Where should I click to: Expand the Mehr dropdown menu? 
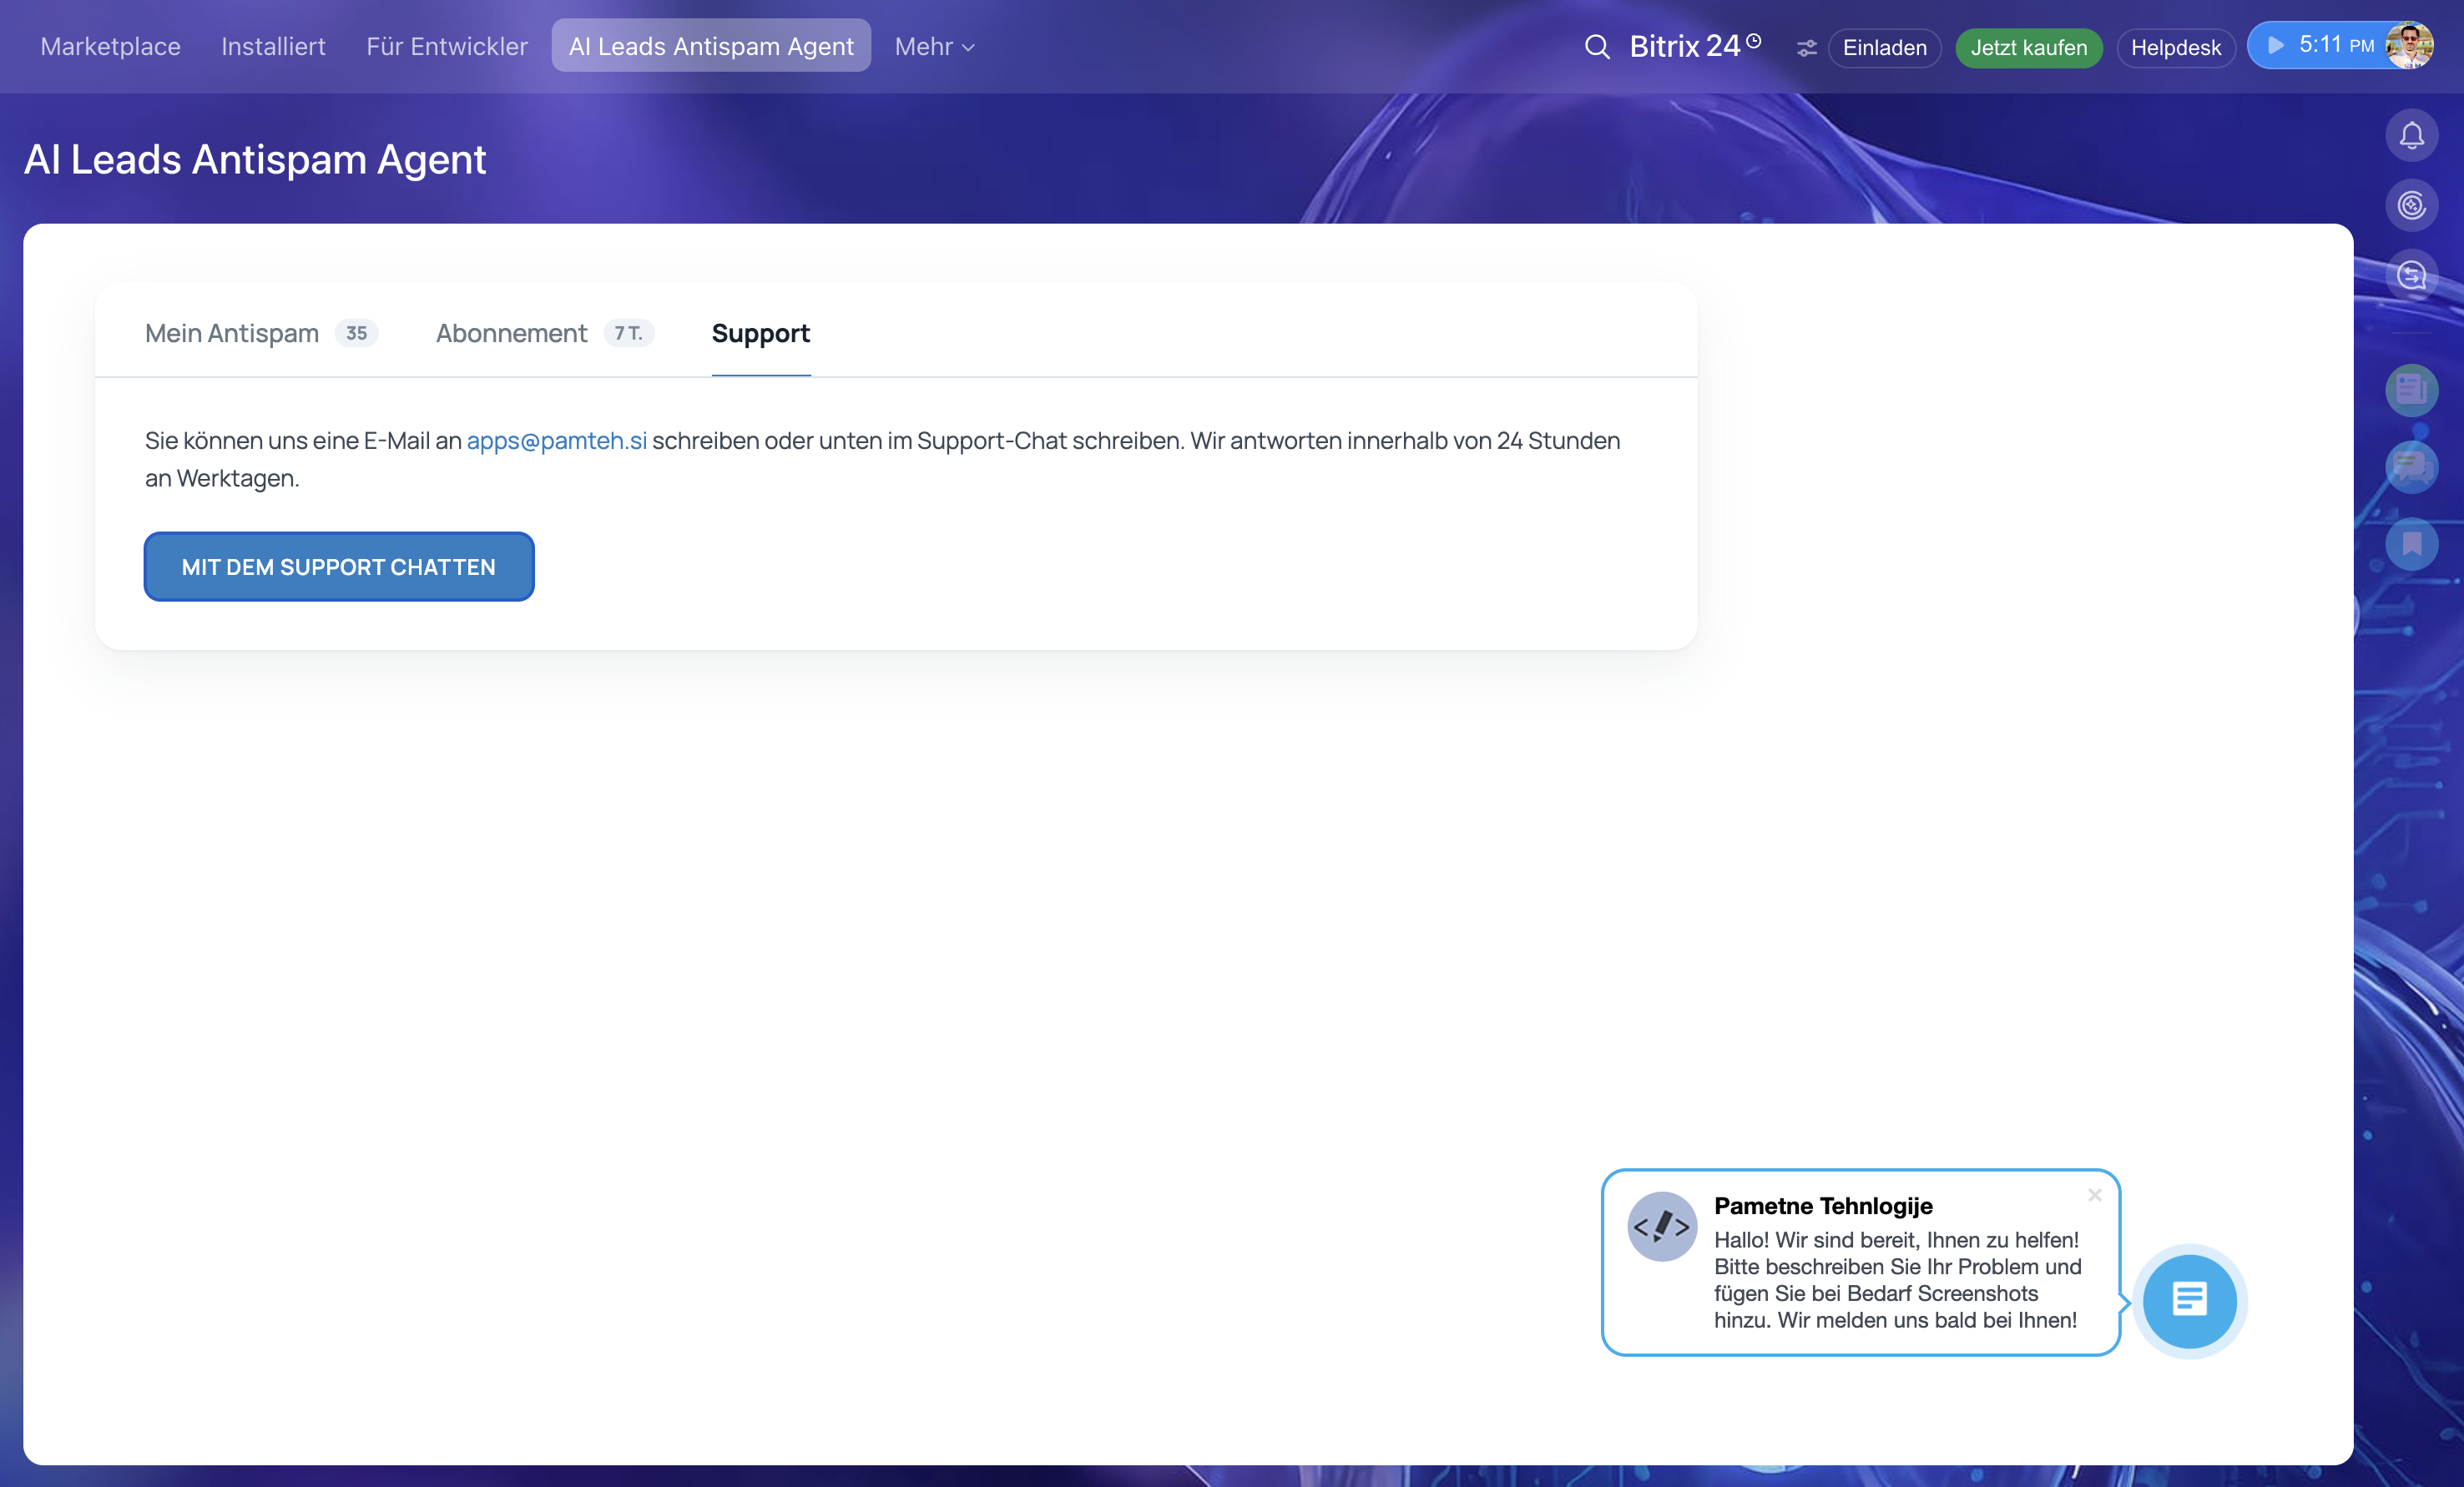click(x=934, y=47)
